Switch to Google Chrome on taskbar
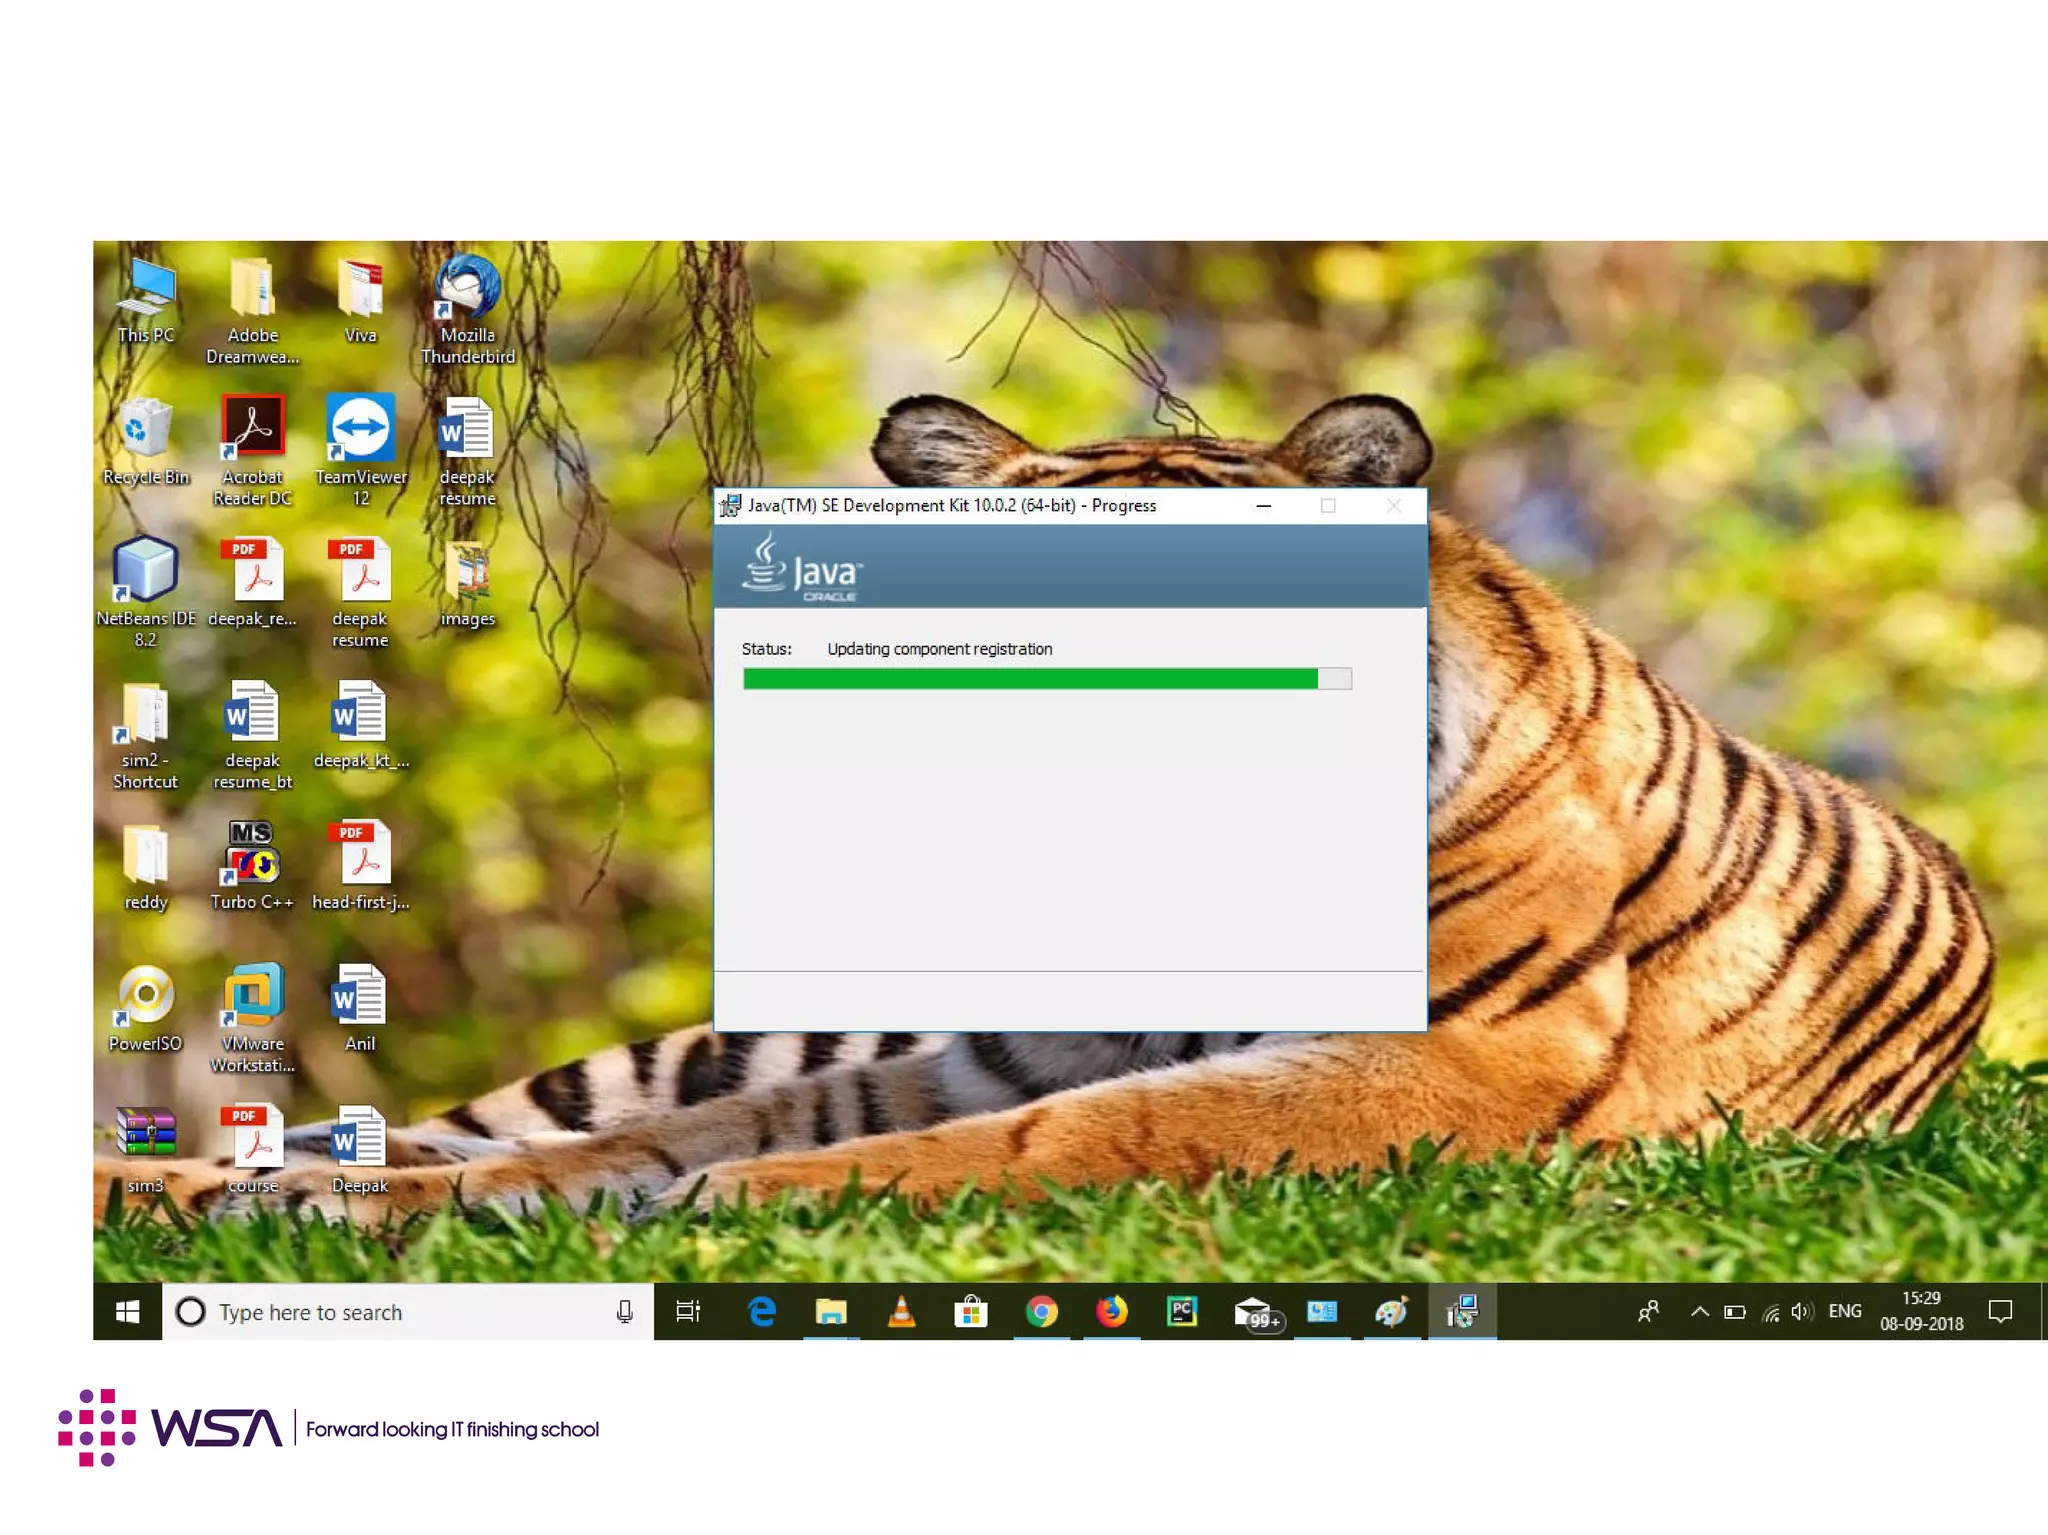Viewport: 2048px width, 1535px height. [1041, 1311]
